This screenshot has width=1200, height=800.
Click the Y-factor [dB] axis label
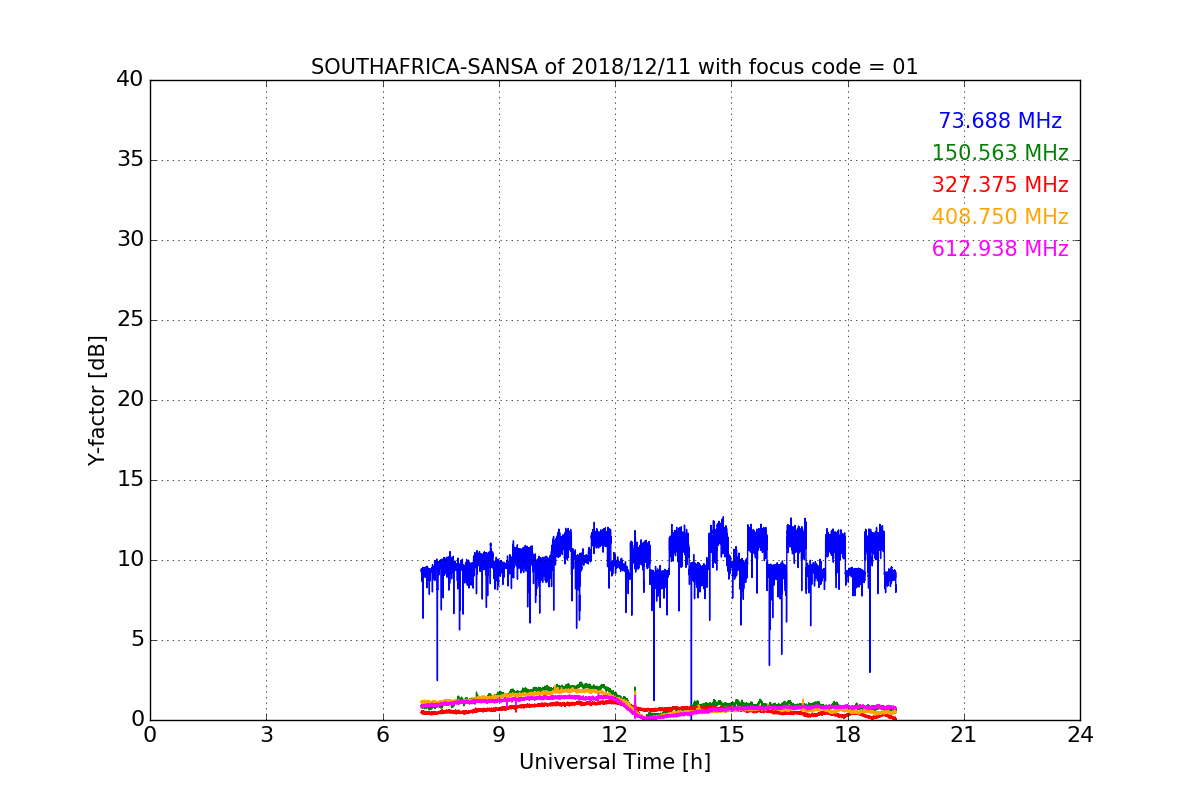coord(97,400)
